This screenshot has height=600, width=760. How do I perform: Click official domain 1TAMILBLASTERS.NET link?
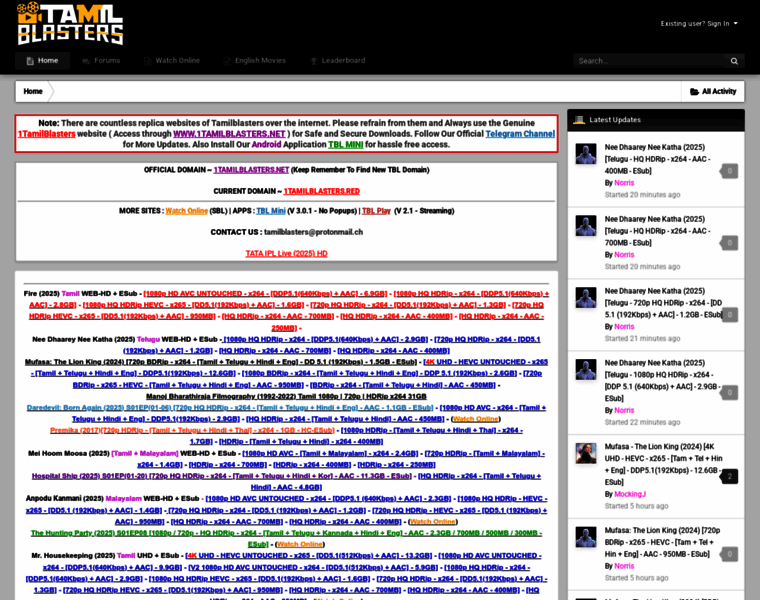point(251,170)
